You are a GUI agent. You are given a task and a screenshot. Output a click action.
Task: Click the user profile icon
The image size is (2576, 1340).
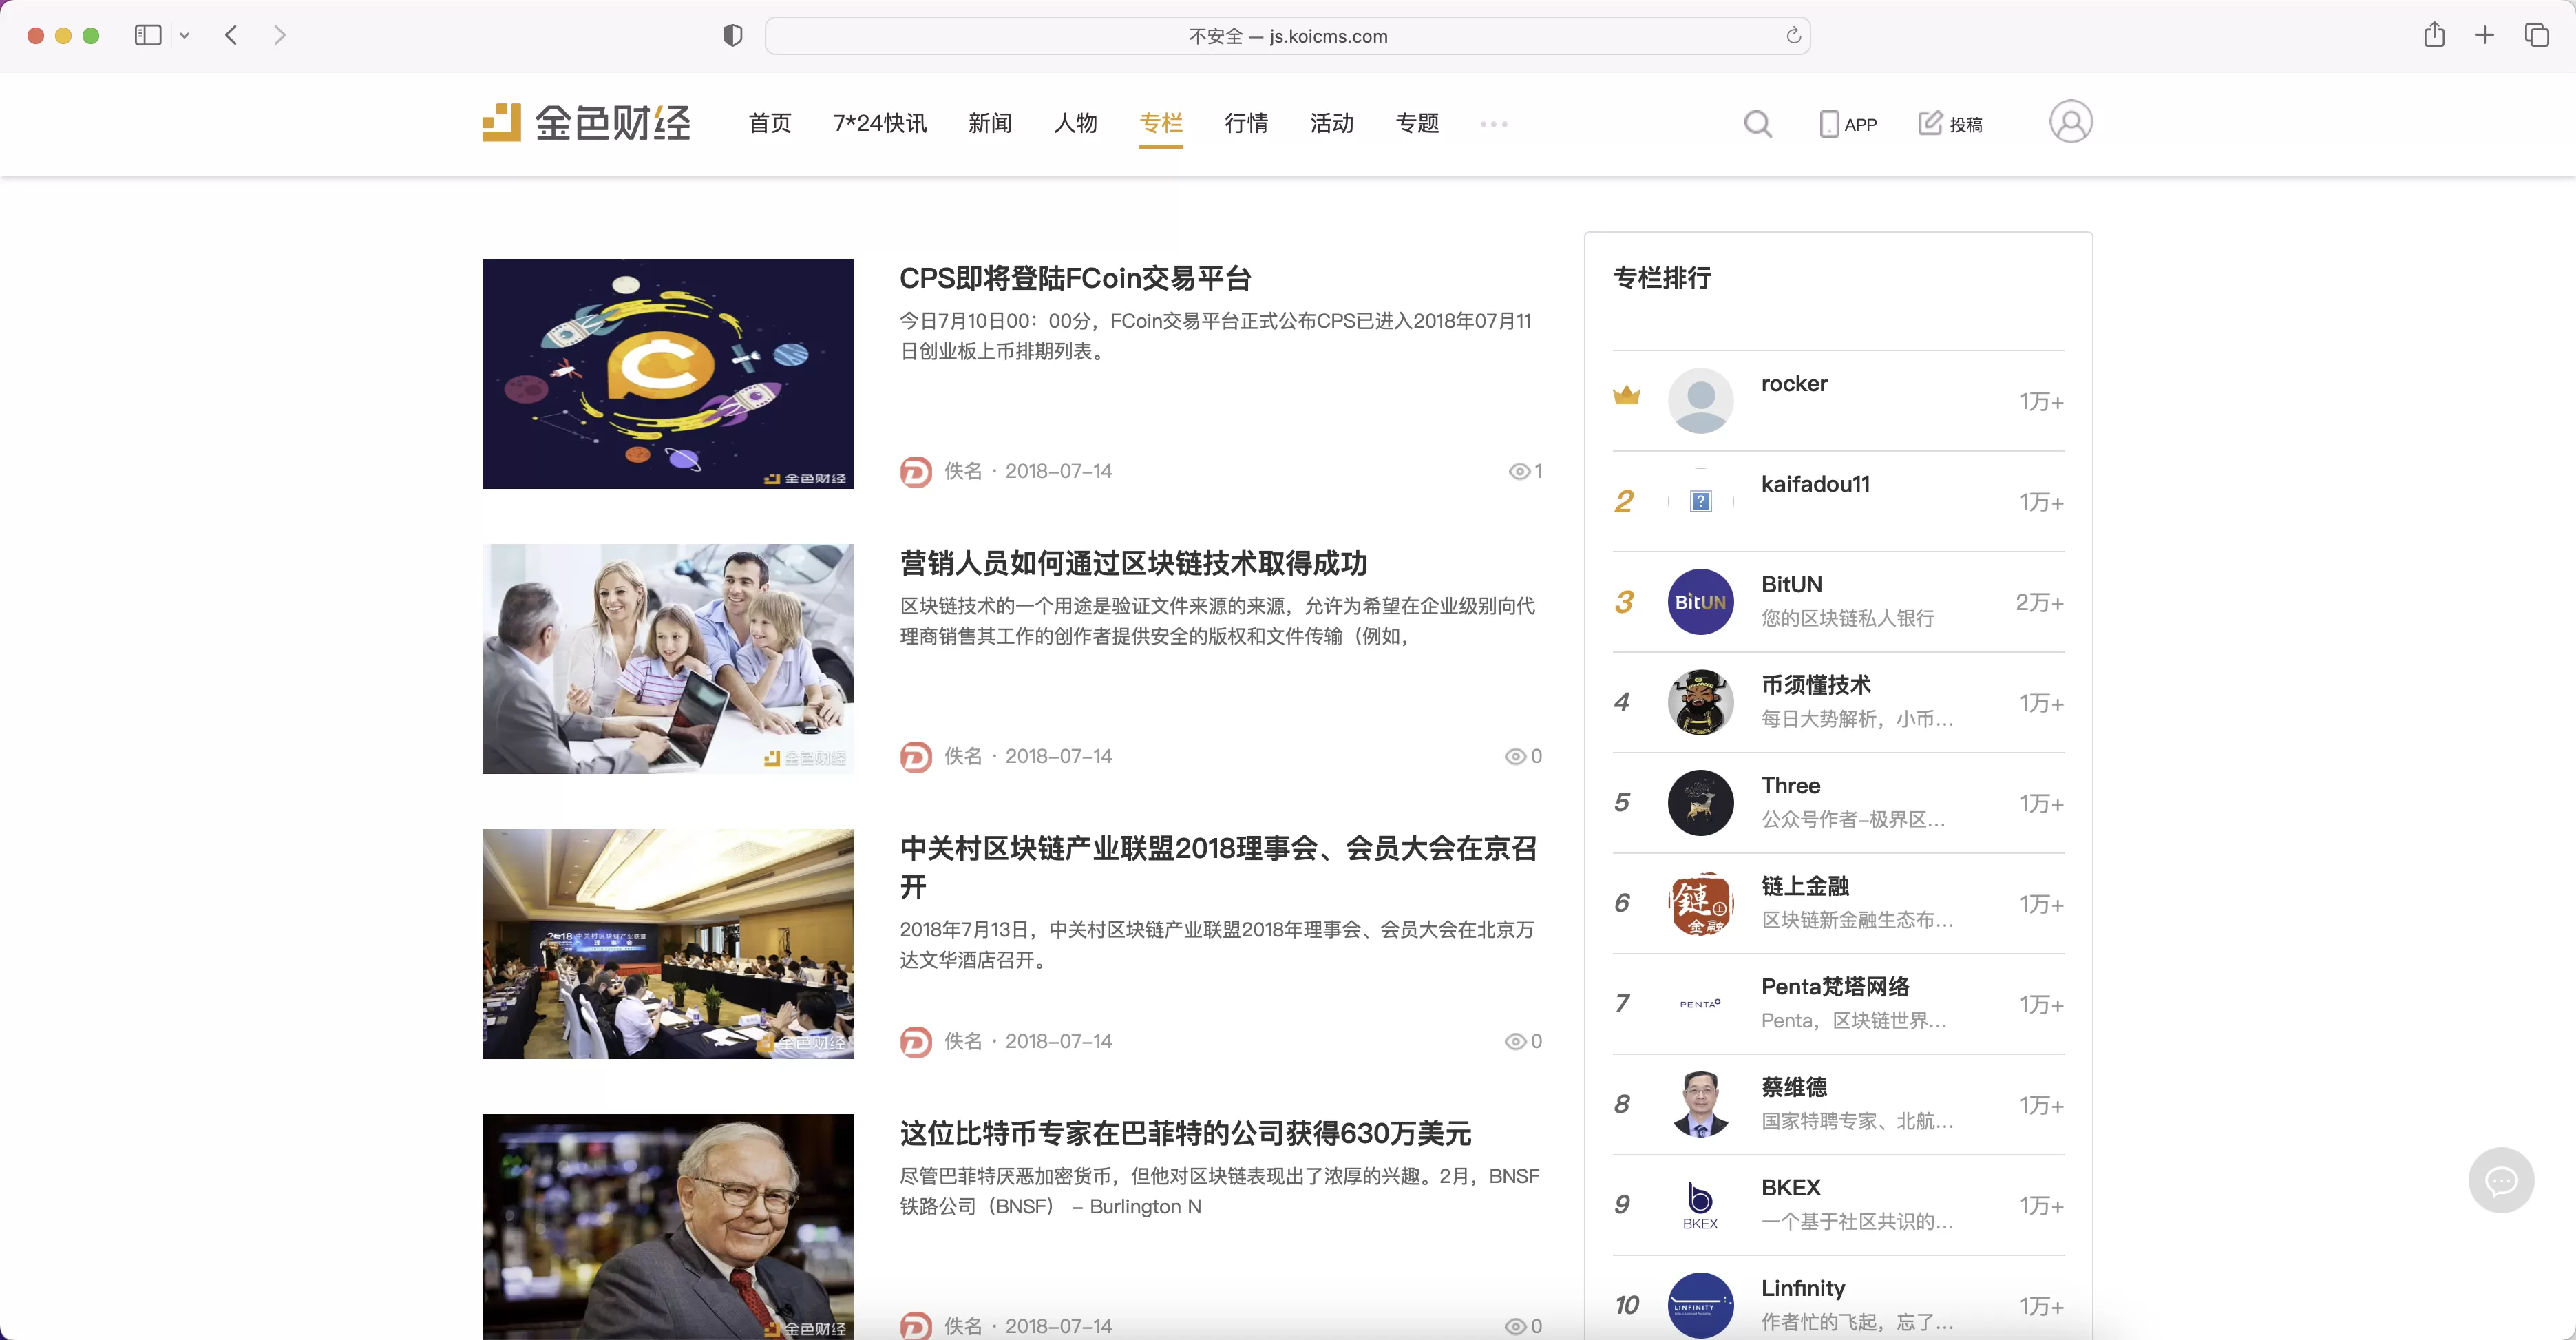pos(2071,121)
